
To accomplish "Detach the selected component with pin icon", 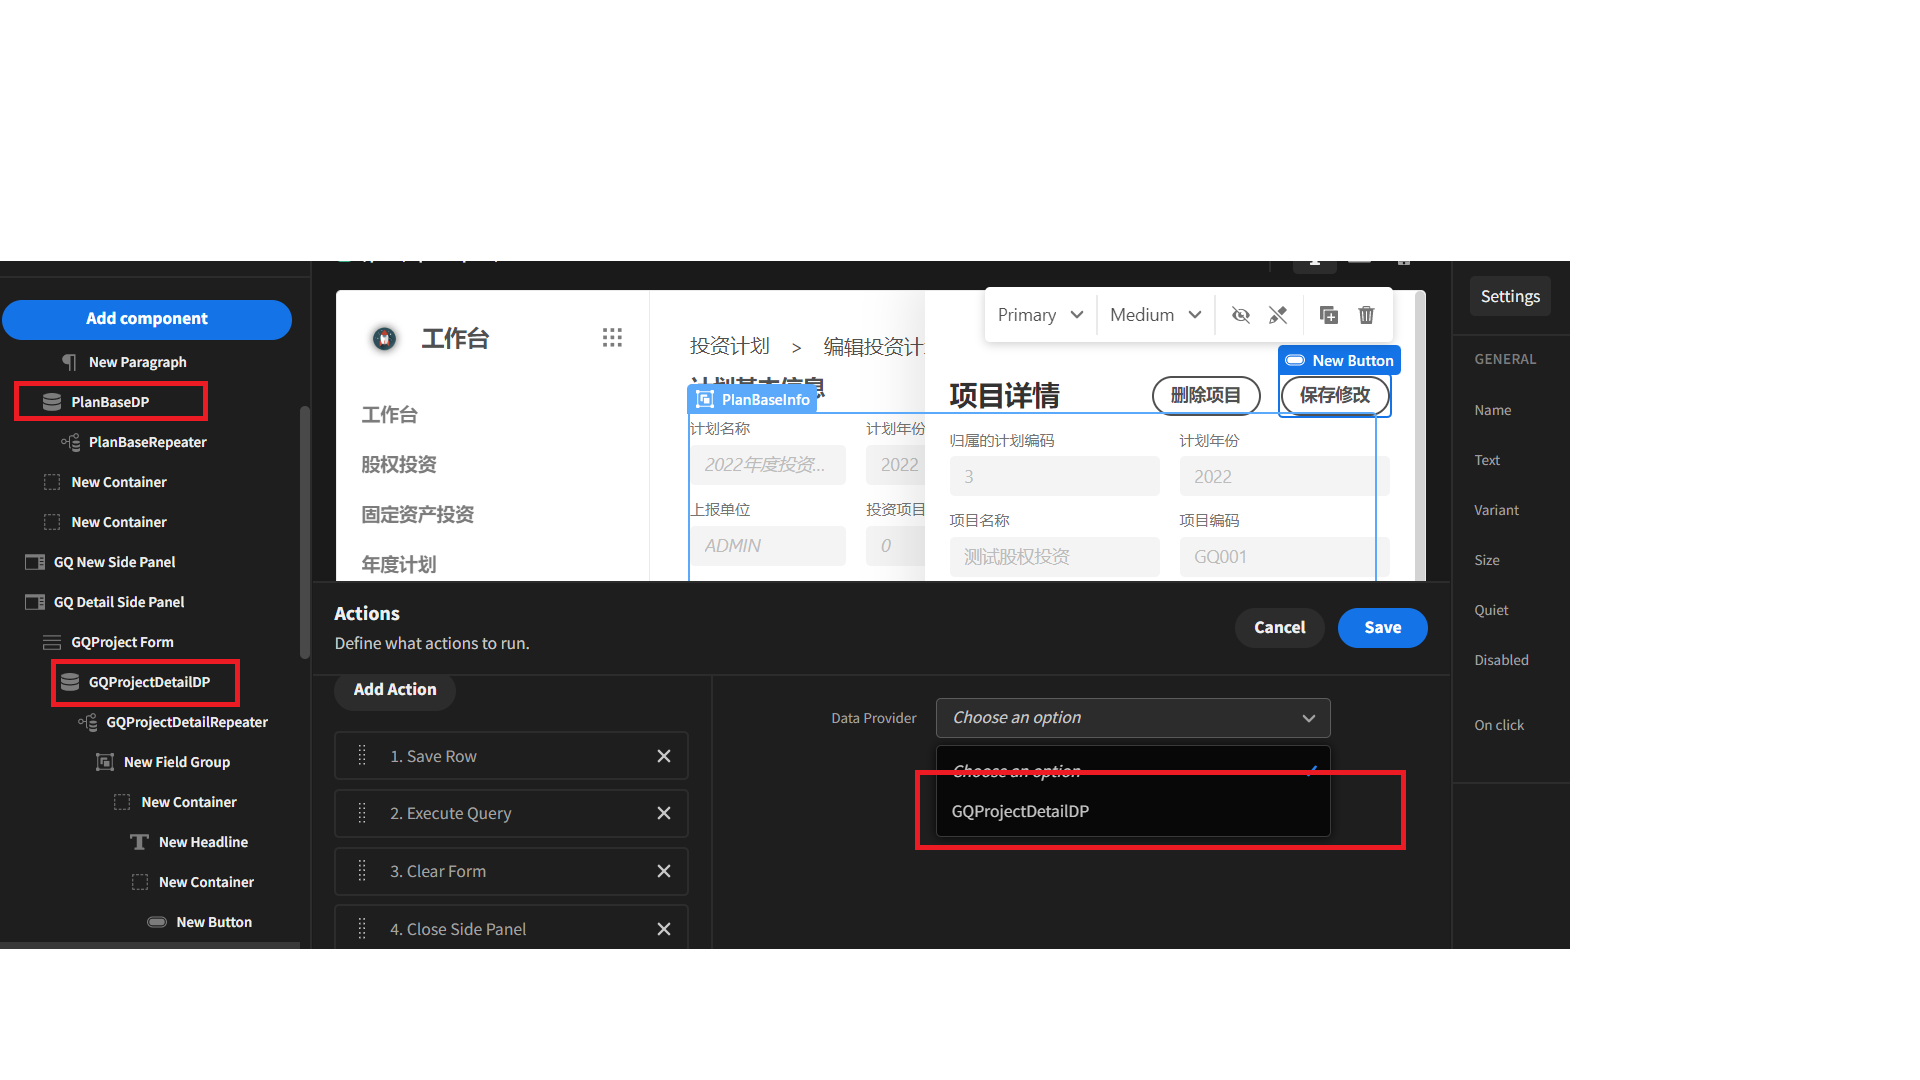I will point(1278,314).
